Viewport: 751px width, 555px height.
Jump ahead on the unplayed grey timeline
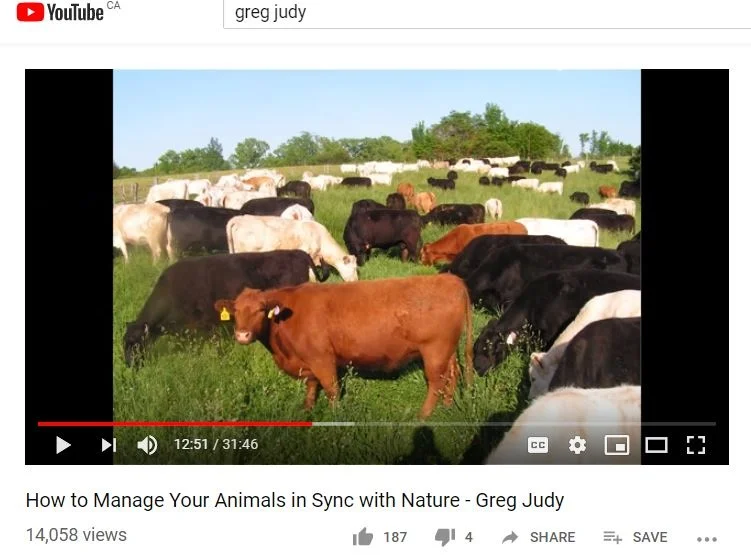[514, 424]
